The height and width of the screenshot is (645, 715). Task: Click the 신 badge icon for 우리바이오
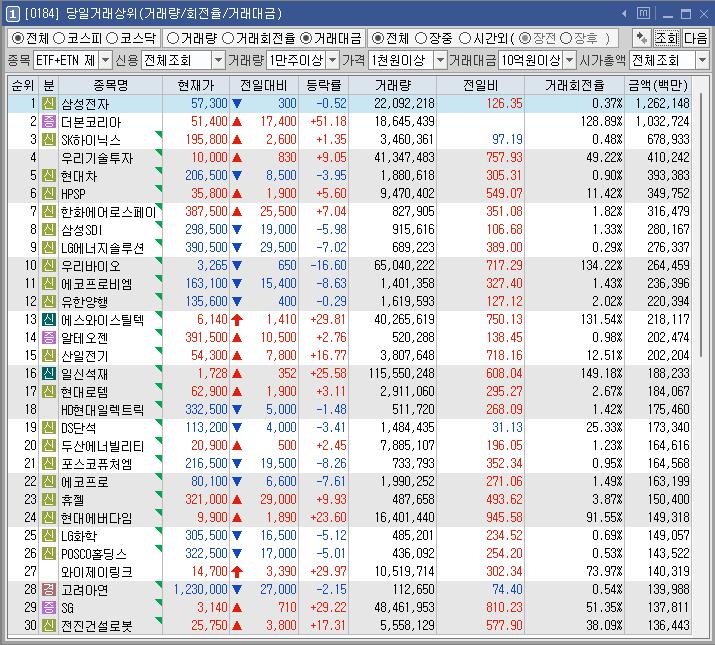tap(49, 265)
